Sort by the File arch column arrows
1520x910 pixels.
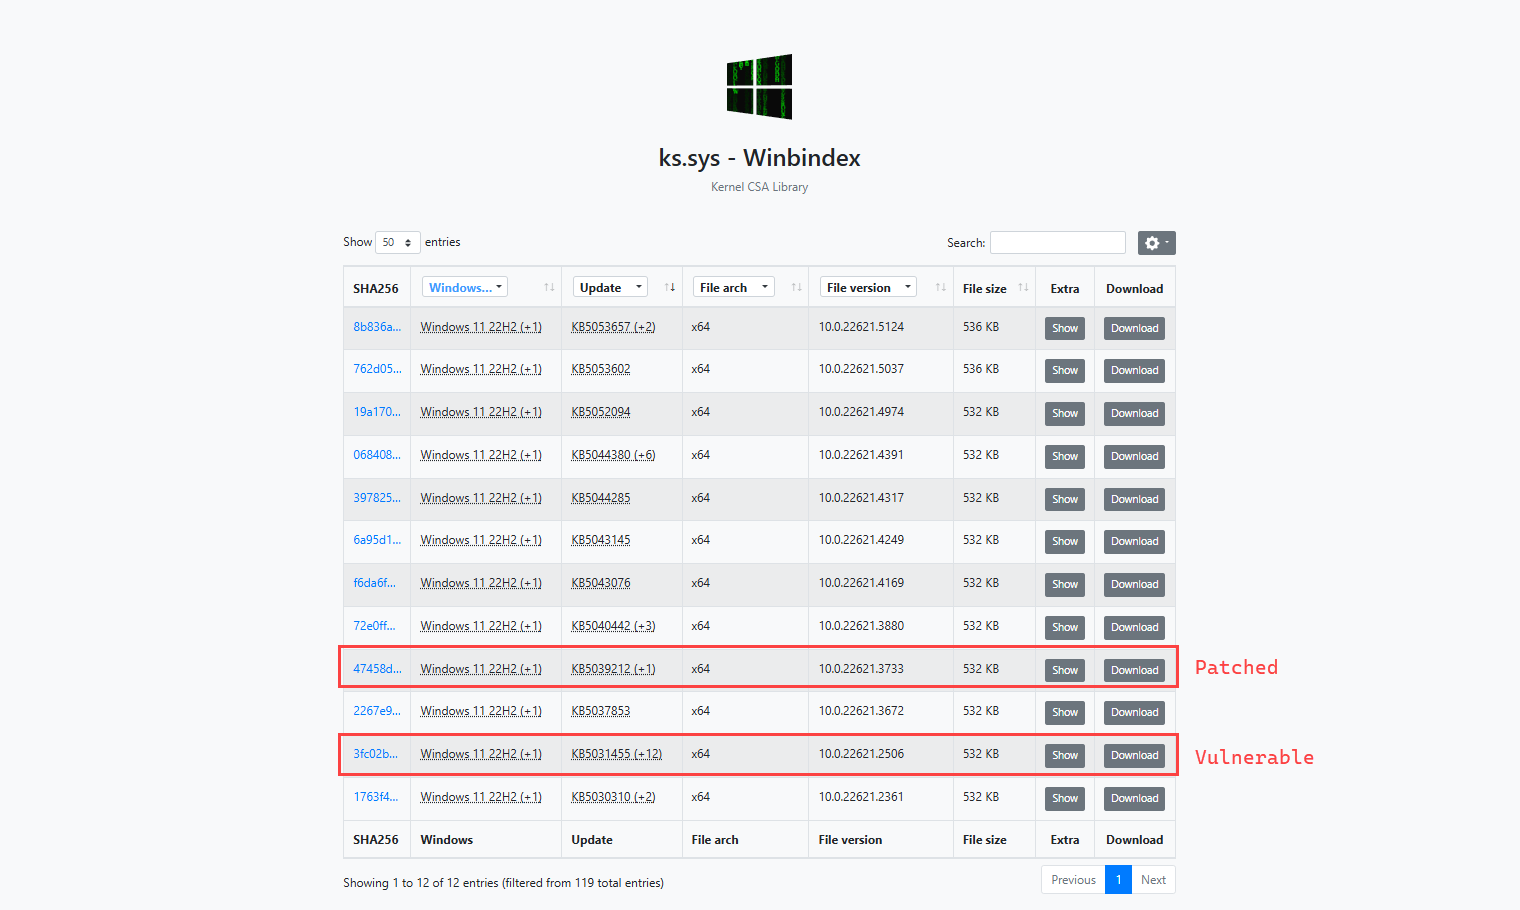coord(797,287)
